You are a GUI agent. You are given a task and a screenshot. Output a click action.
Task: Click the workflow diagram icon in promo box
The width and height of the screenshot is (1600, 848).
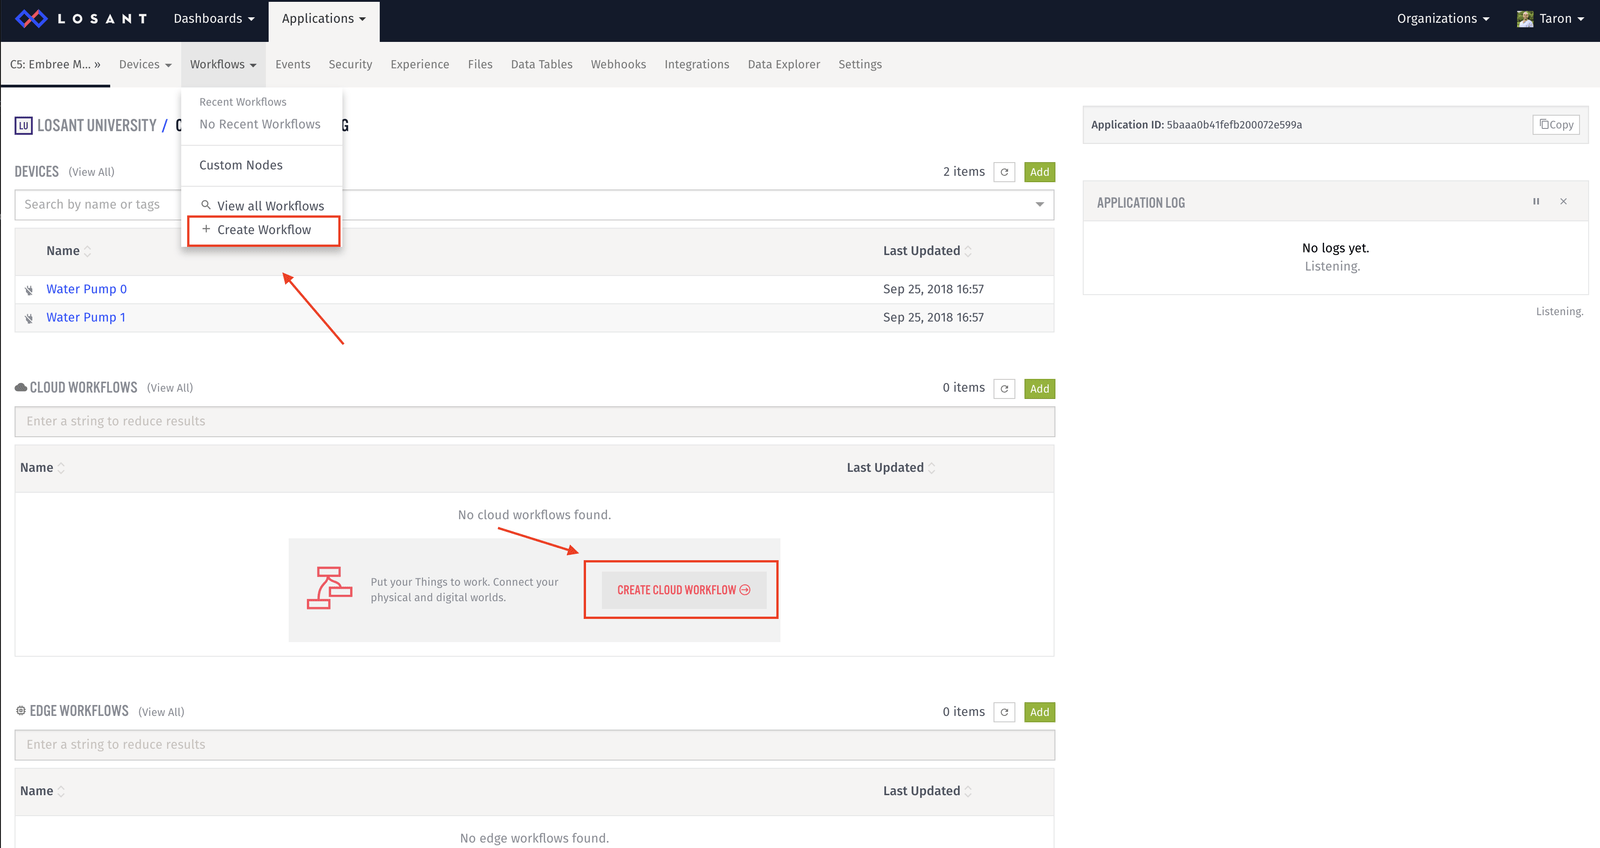click(329, 588)
